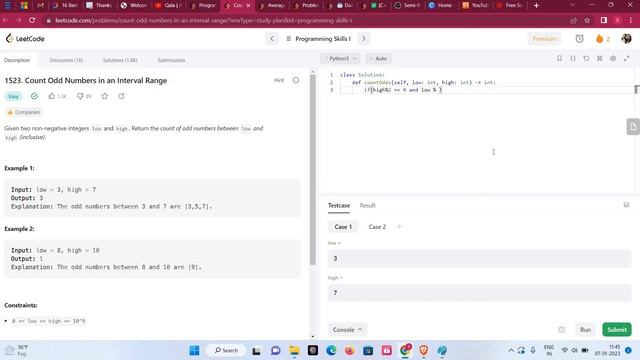Open editor settings gear
The height and width of the screenshot is (360, 640).
click(x=613, y=59)
